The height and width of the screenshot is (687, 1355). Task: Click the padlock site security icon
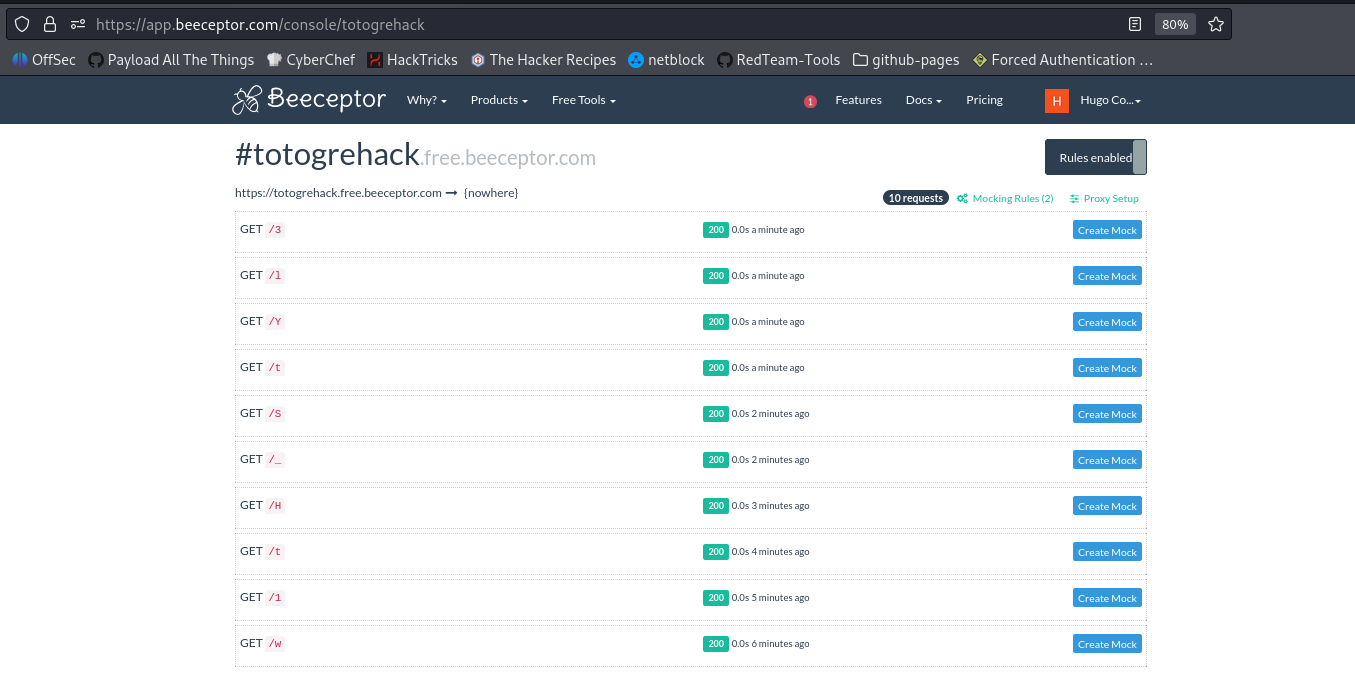coord(50,24)
